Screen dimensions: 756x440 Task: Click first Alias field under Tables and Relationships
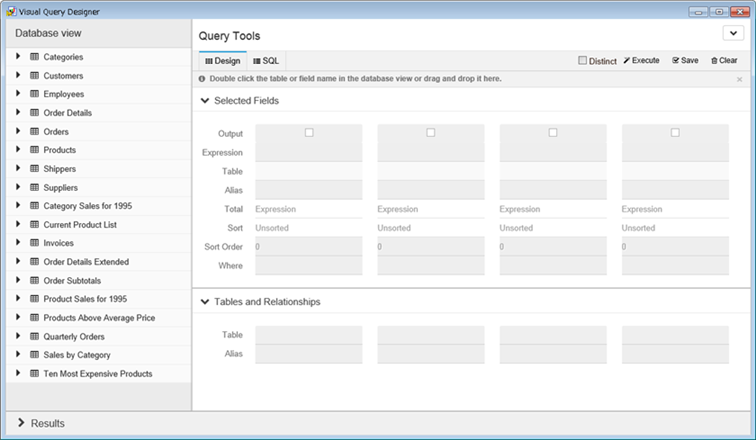(309, 354)
